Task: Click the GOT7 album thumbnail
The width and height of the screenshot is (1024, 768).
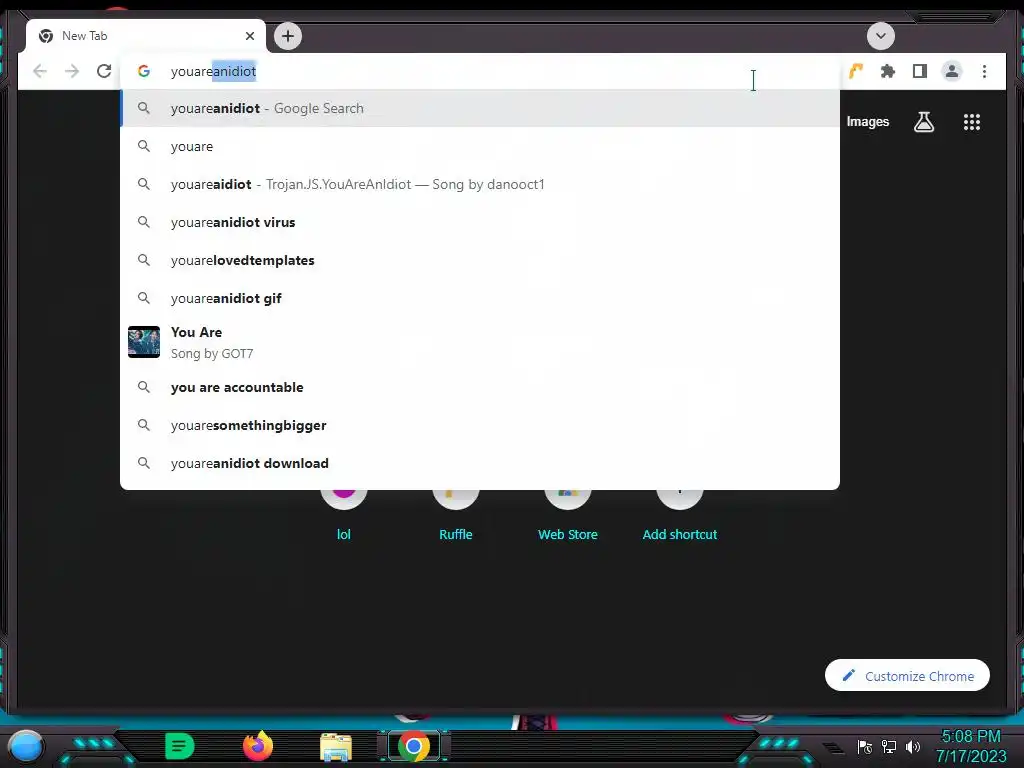Action: click(x=144, y=342)
